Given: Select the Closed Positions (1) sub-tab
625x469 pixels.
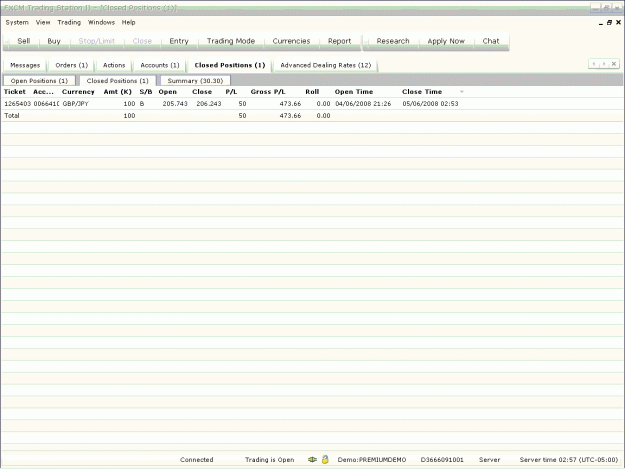Looking at the screenshot, I should pyautogui.click(x=118, y=80).
